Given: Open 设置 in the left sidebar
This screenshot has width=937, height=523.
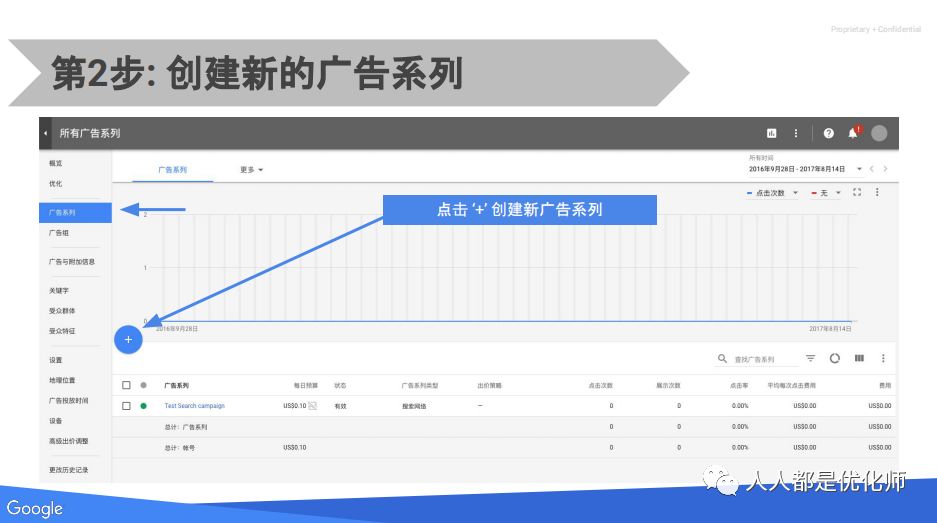Looking at the screenshot, I should [56, 360].
